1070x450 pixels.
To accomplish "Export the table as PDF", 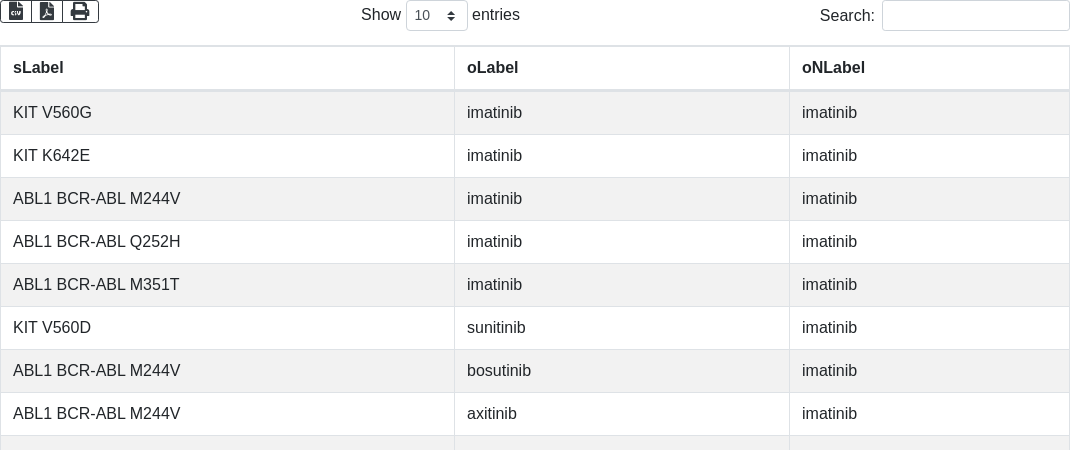I will 47,12.
